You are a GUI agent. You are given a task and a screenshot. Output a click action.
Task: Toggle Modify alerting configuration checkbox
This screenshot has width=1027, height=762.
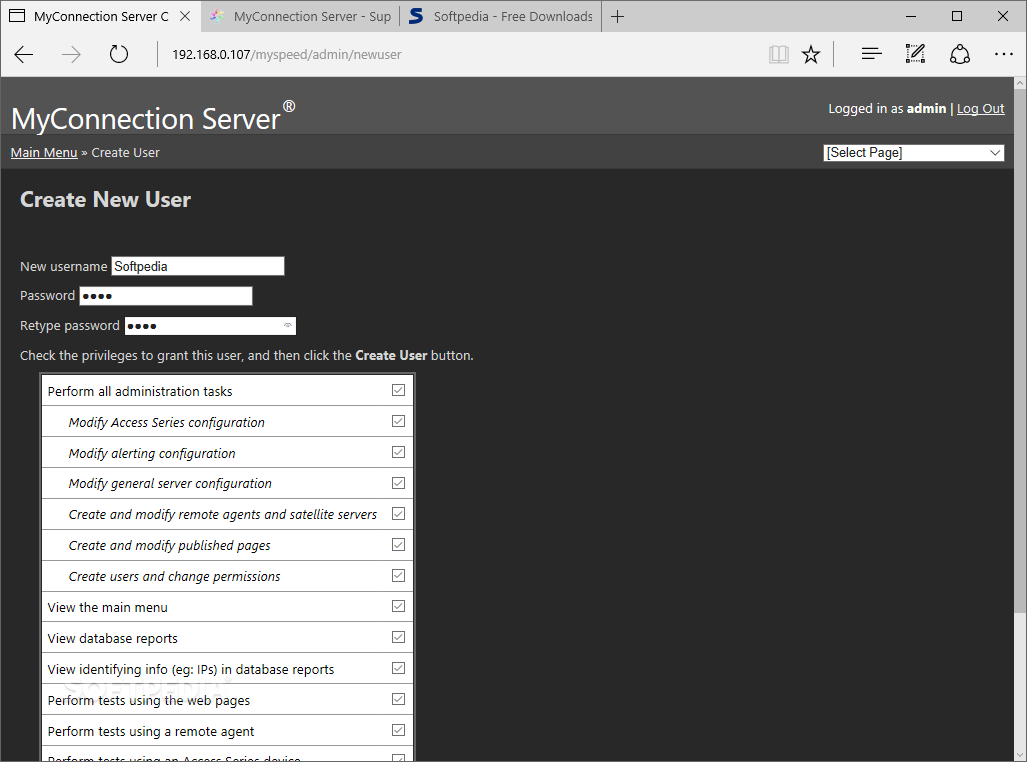[x=398, y=452]
